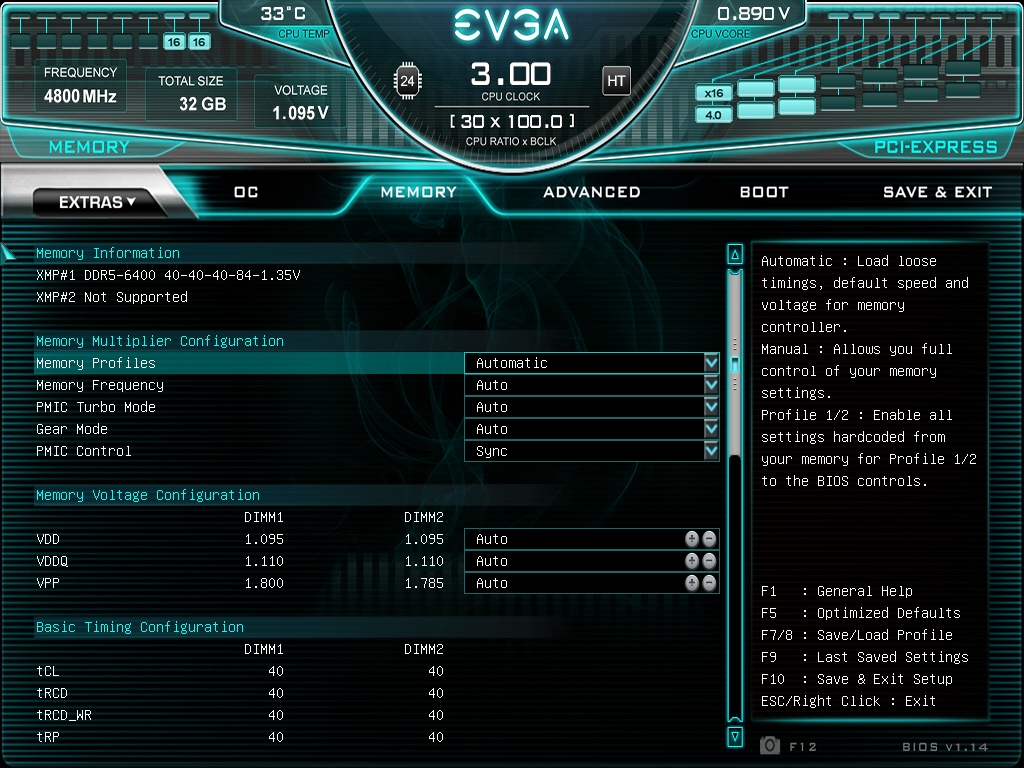Click the HT hyper-threading indicator icon
This screenshot has height=768, width=1024.
pos(616,81)
